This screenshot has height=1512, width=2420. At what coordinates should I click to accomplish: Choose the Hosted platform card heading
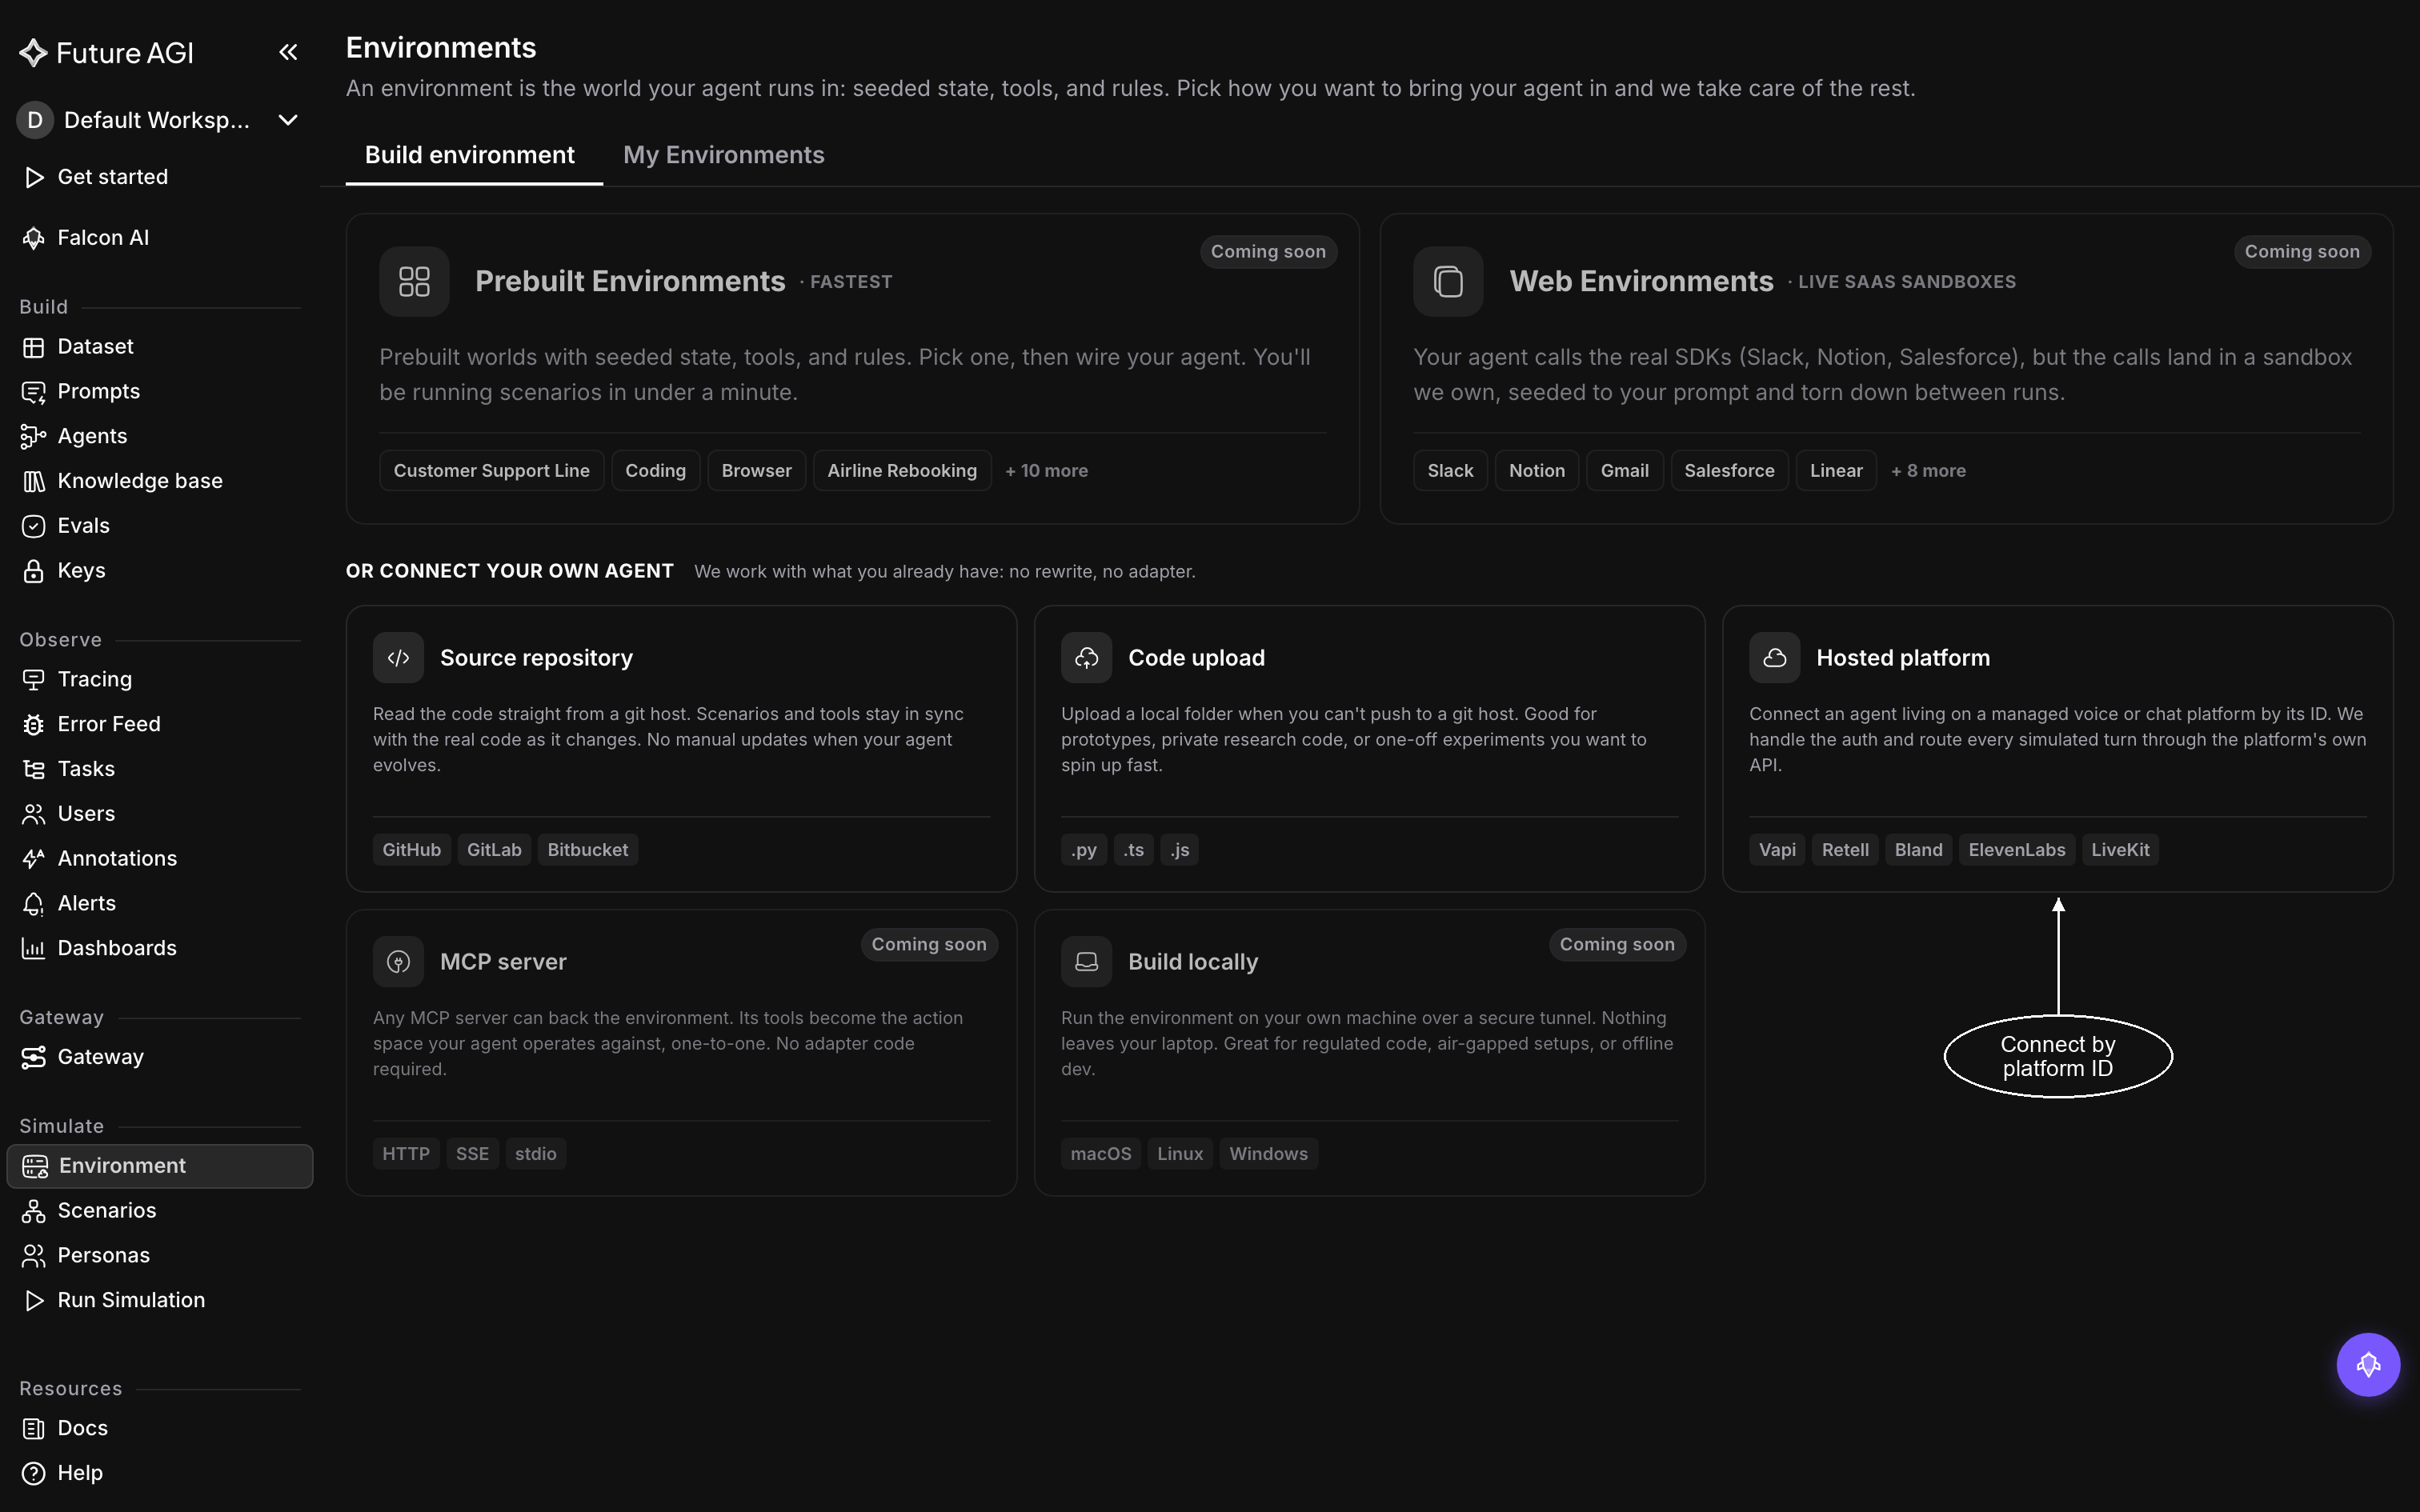coord(1903,658)
